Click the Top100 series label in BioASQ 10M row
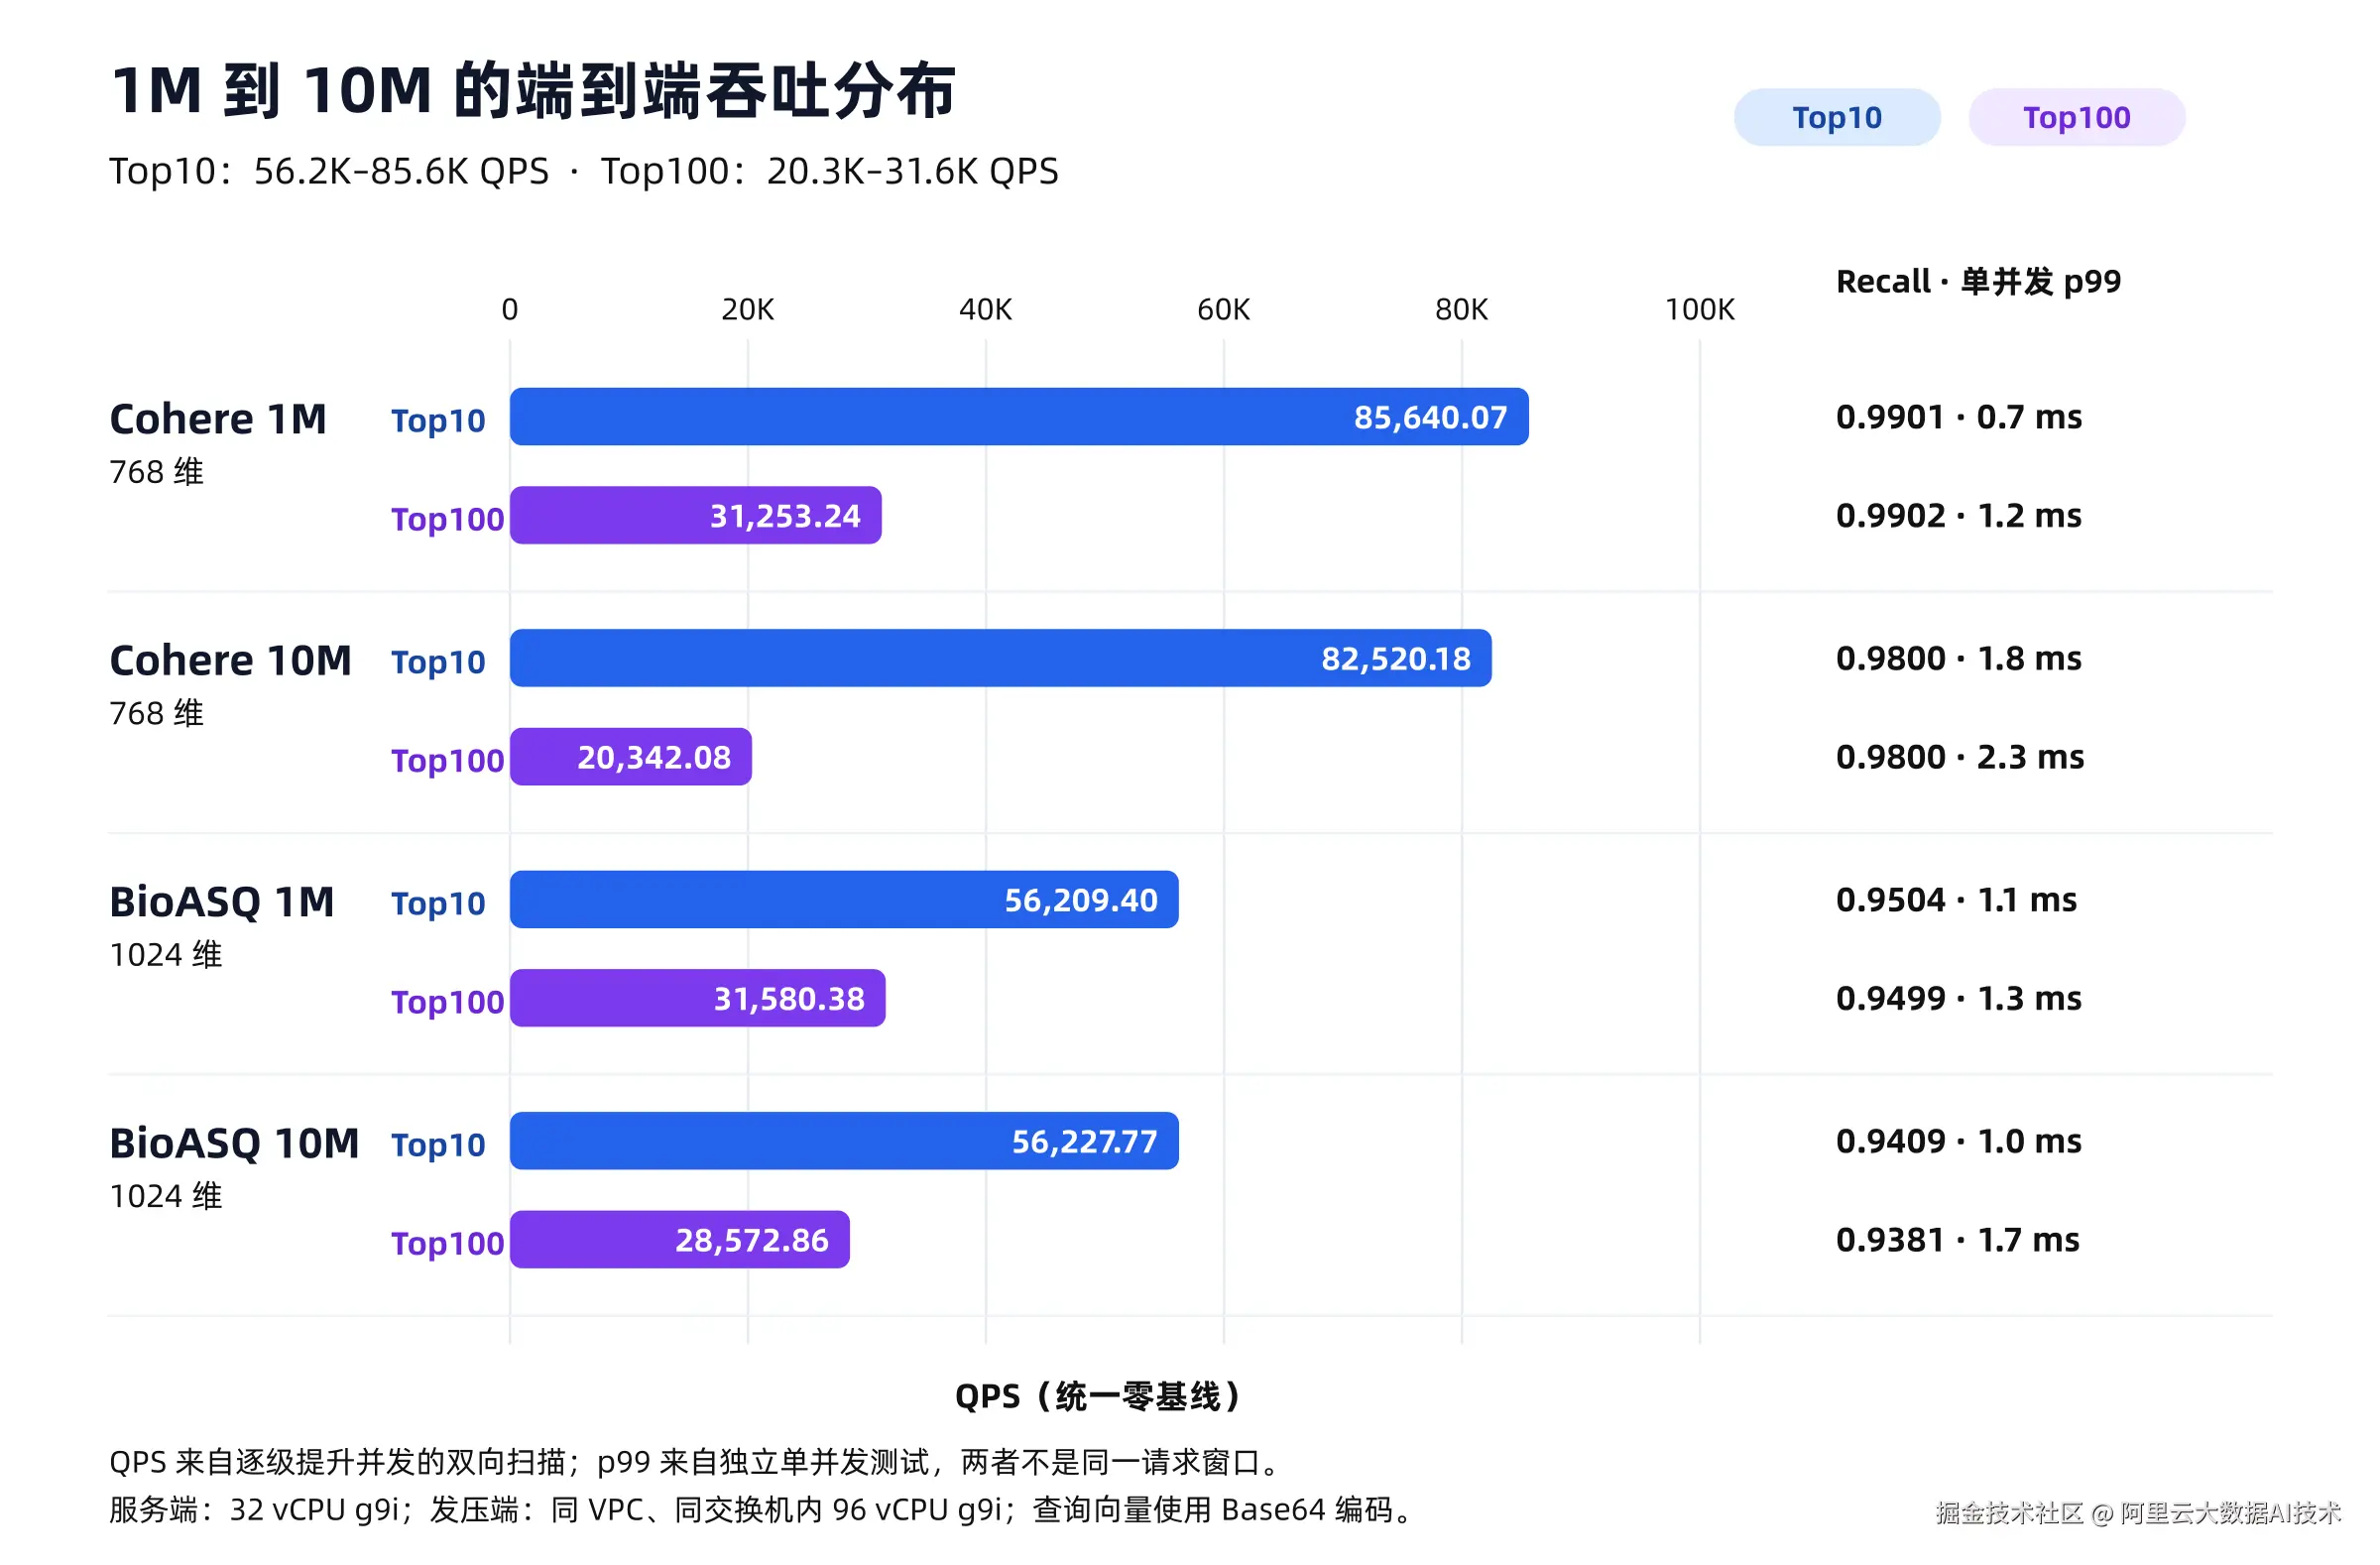 tap(447, 1244)
